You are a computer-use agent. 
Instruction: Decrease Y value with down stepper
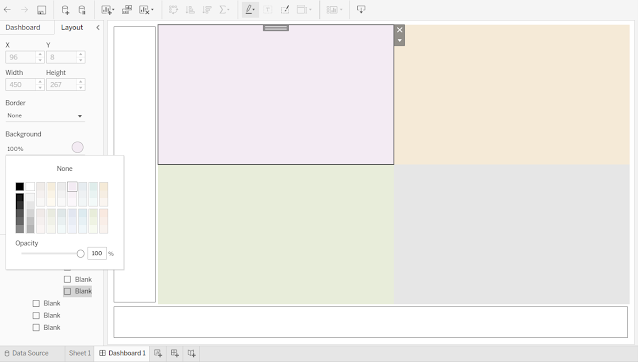(x=81, y=60)
